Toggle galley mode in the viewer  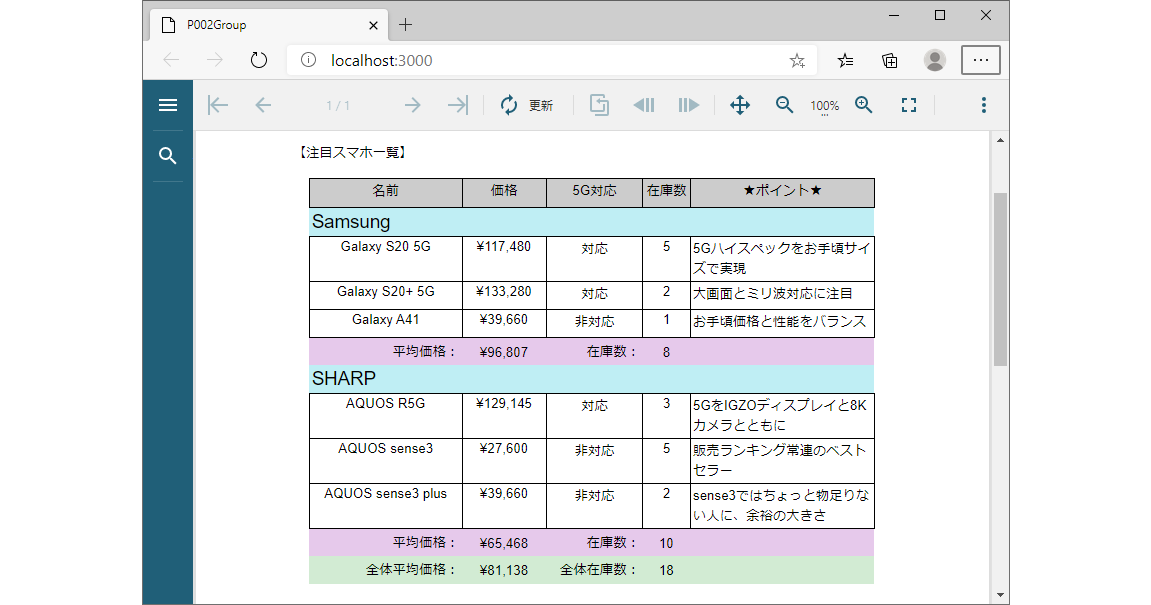pyautogui.click(x=599, y=104)
